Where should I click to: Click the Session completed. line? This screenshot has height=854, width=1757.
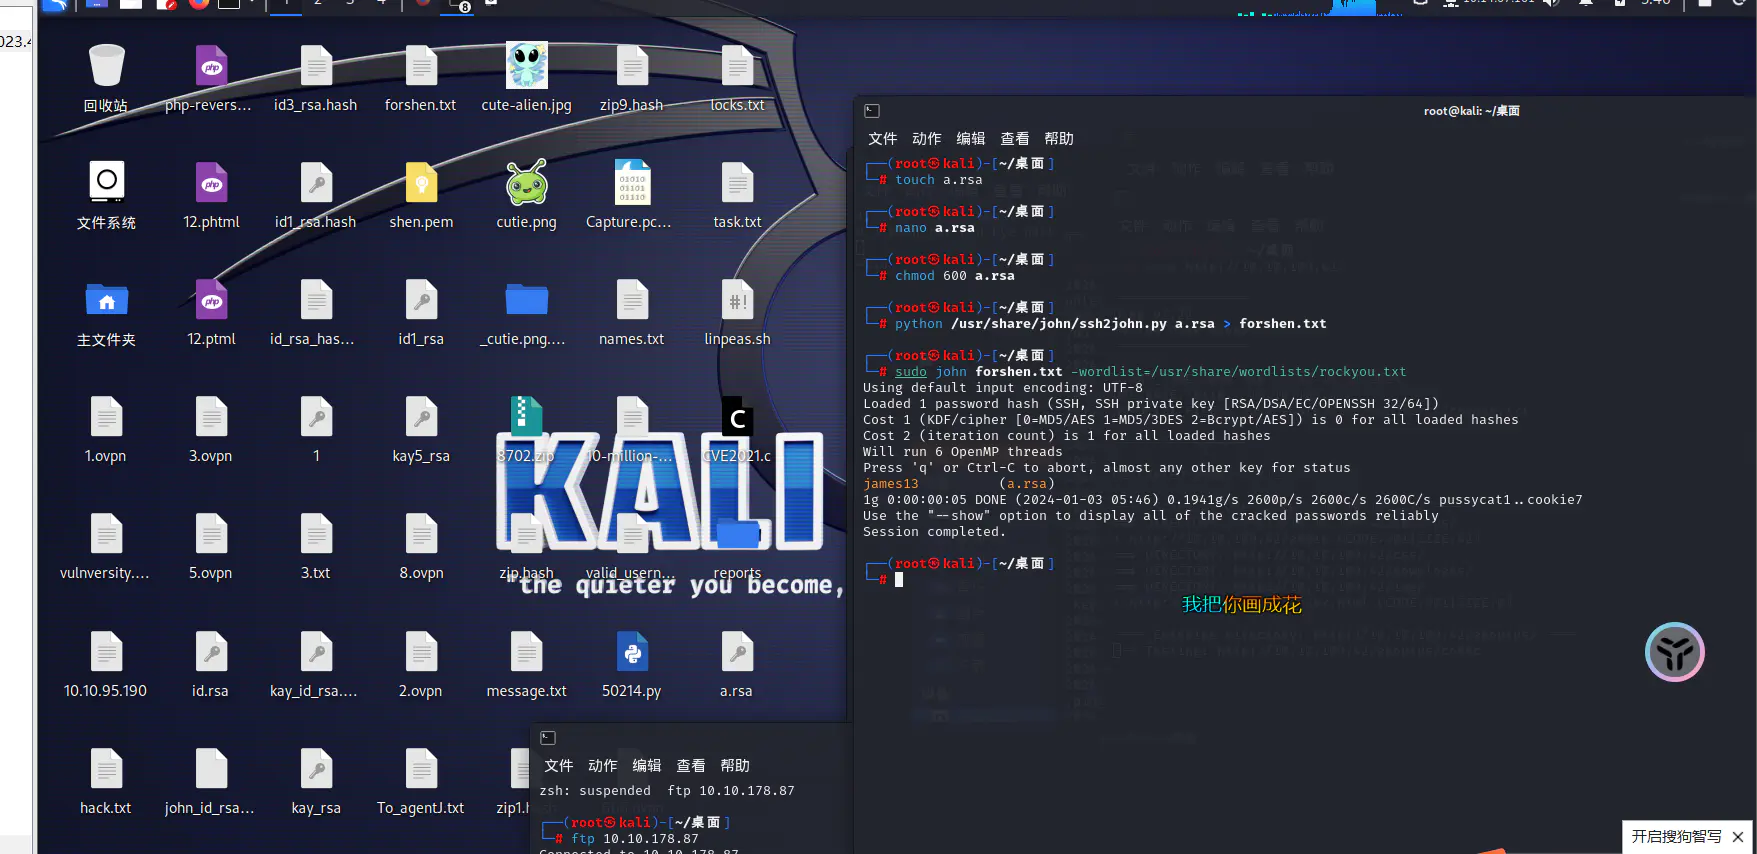[x=935, y=532]
